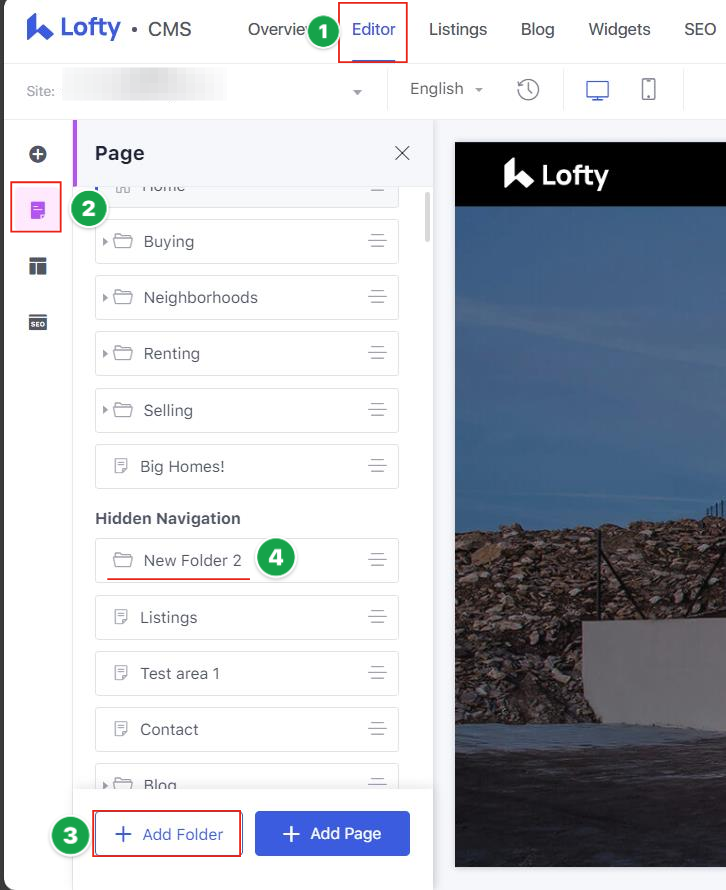Click the add element plus icon in sidebar

coord(38,154)
